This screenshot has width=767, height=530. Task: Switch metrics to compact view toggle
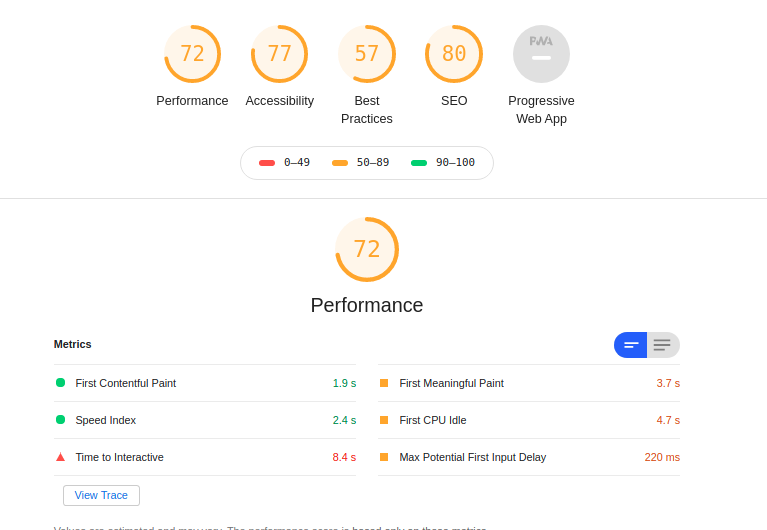pyautogui.click(x=631, y=345)
